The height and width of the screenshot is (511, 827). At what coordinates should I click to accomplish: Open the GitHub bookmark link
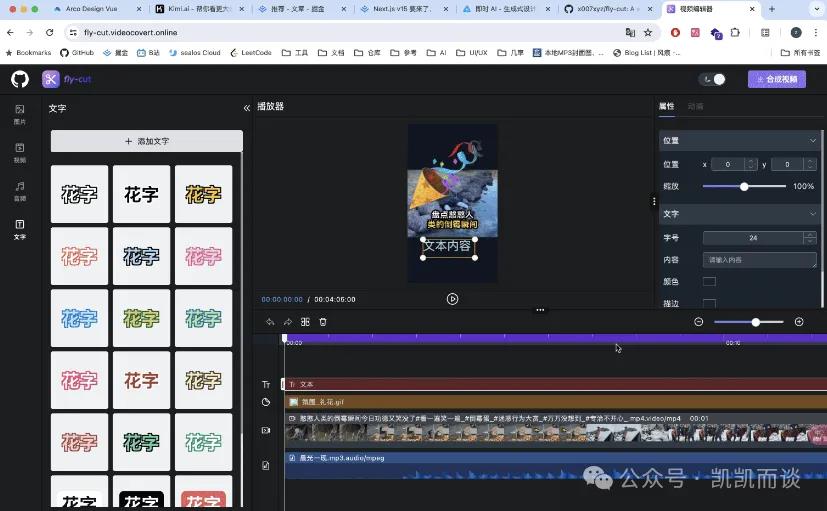pyautogui.click(x=77, y=53)
